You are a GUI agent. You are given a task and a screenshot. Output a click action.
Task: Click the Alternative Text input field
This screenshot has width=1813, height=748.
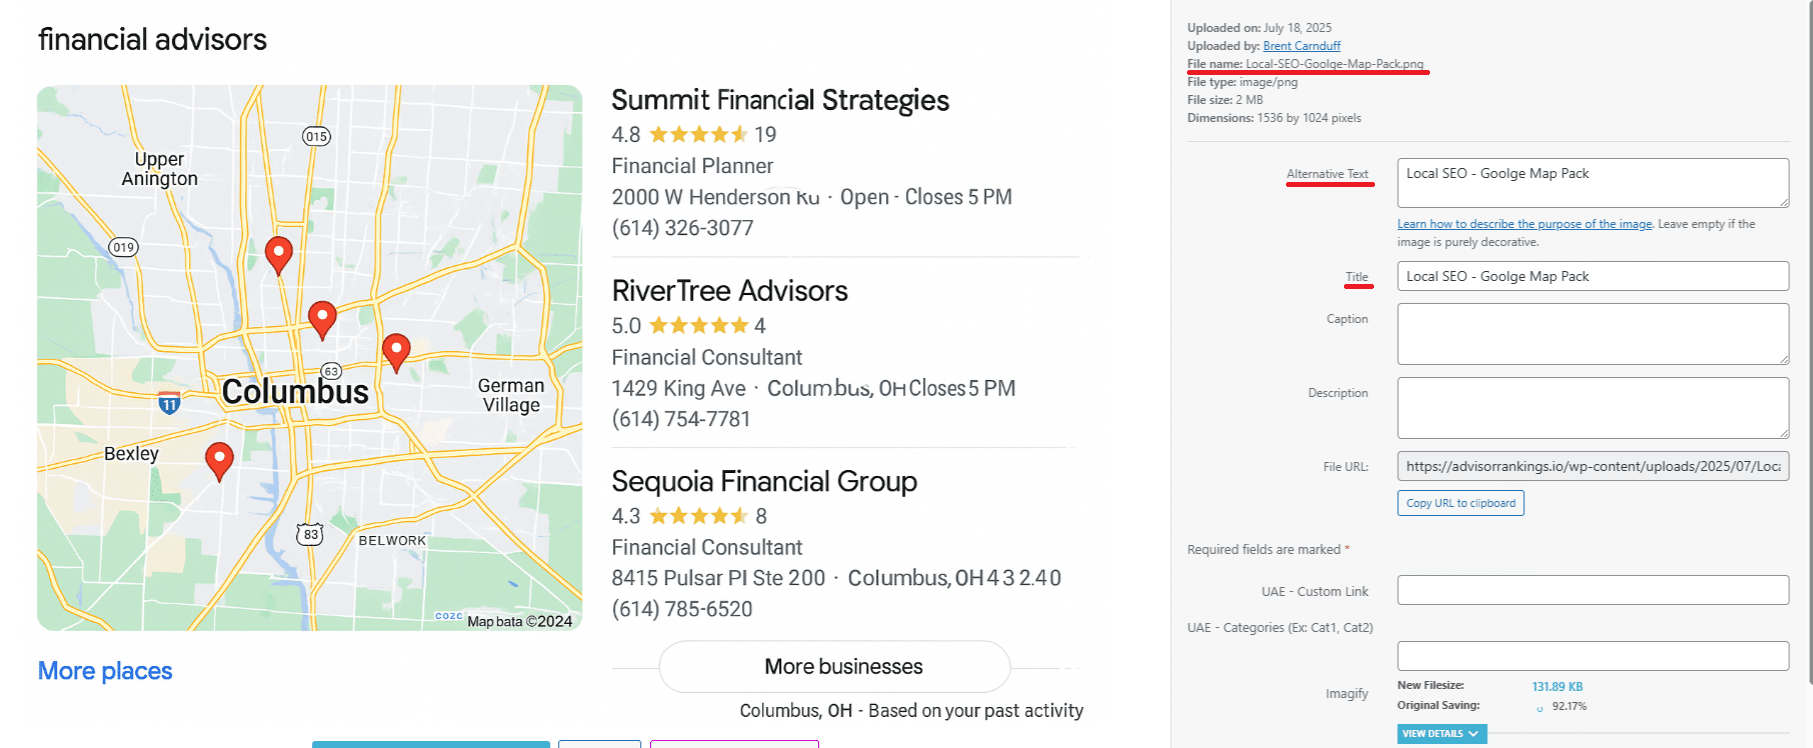pyautogui.click(x=1593, y=183)
